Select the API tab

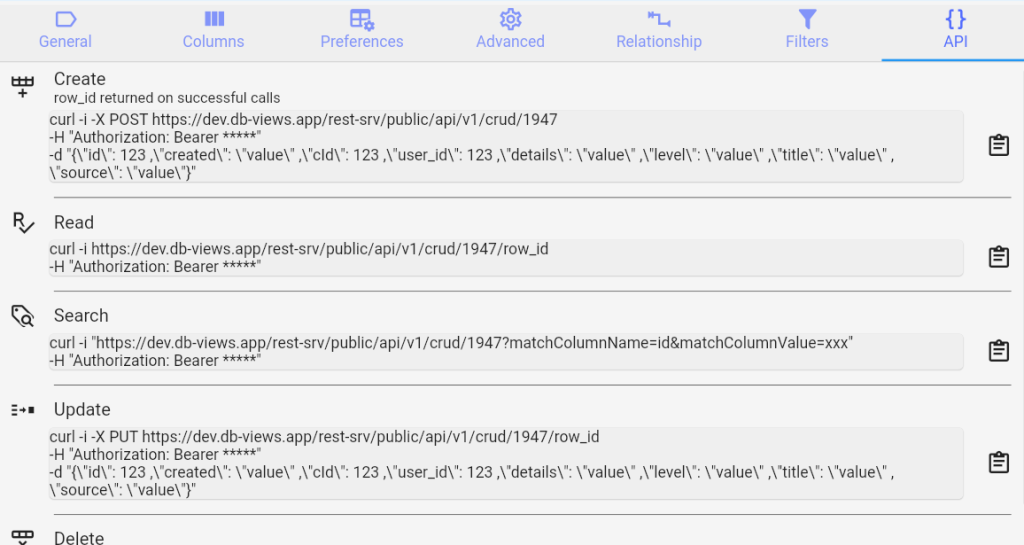click(x=955, y=30)
